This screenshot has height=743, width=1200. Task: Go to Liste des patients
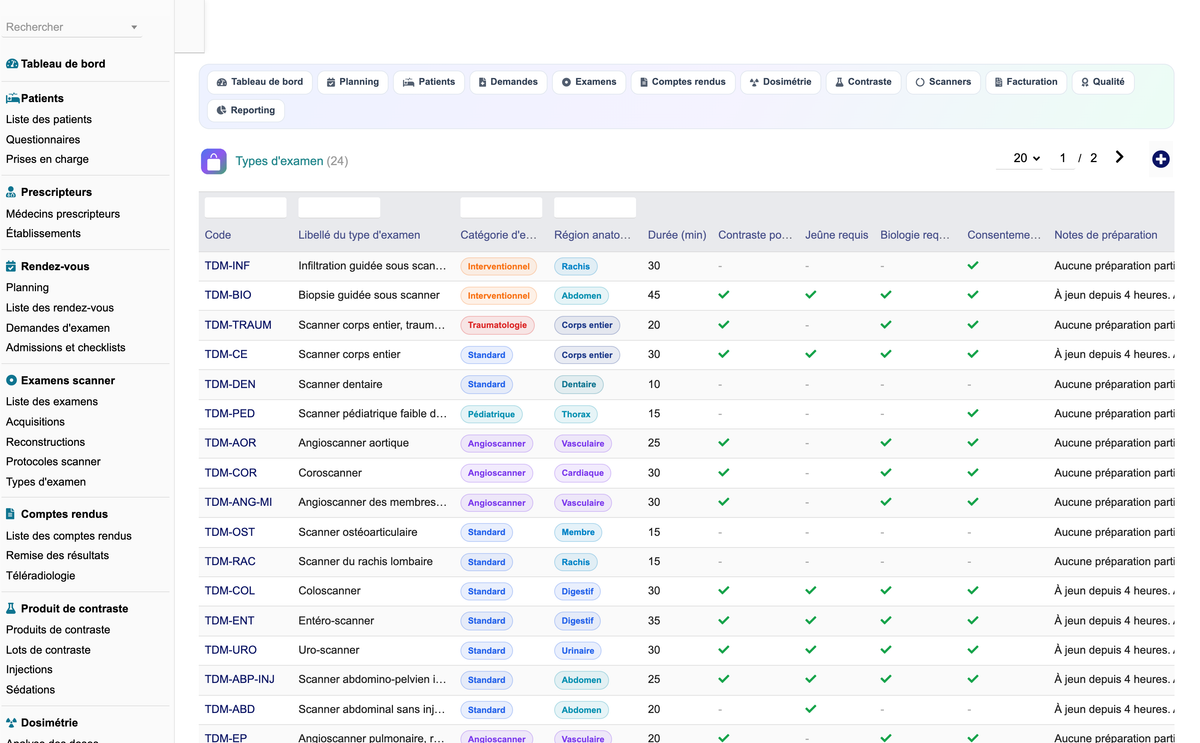(x=49, y=120)
